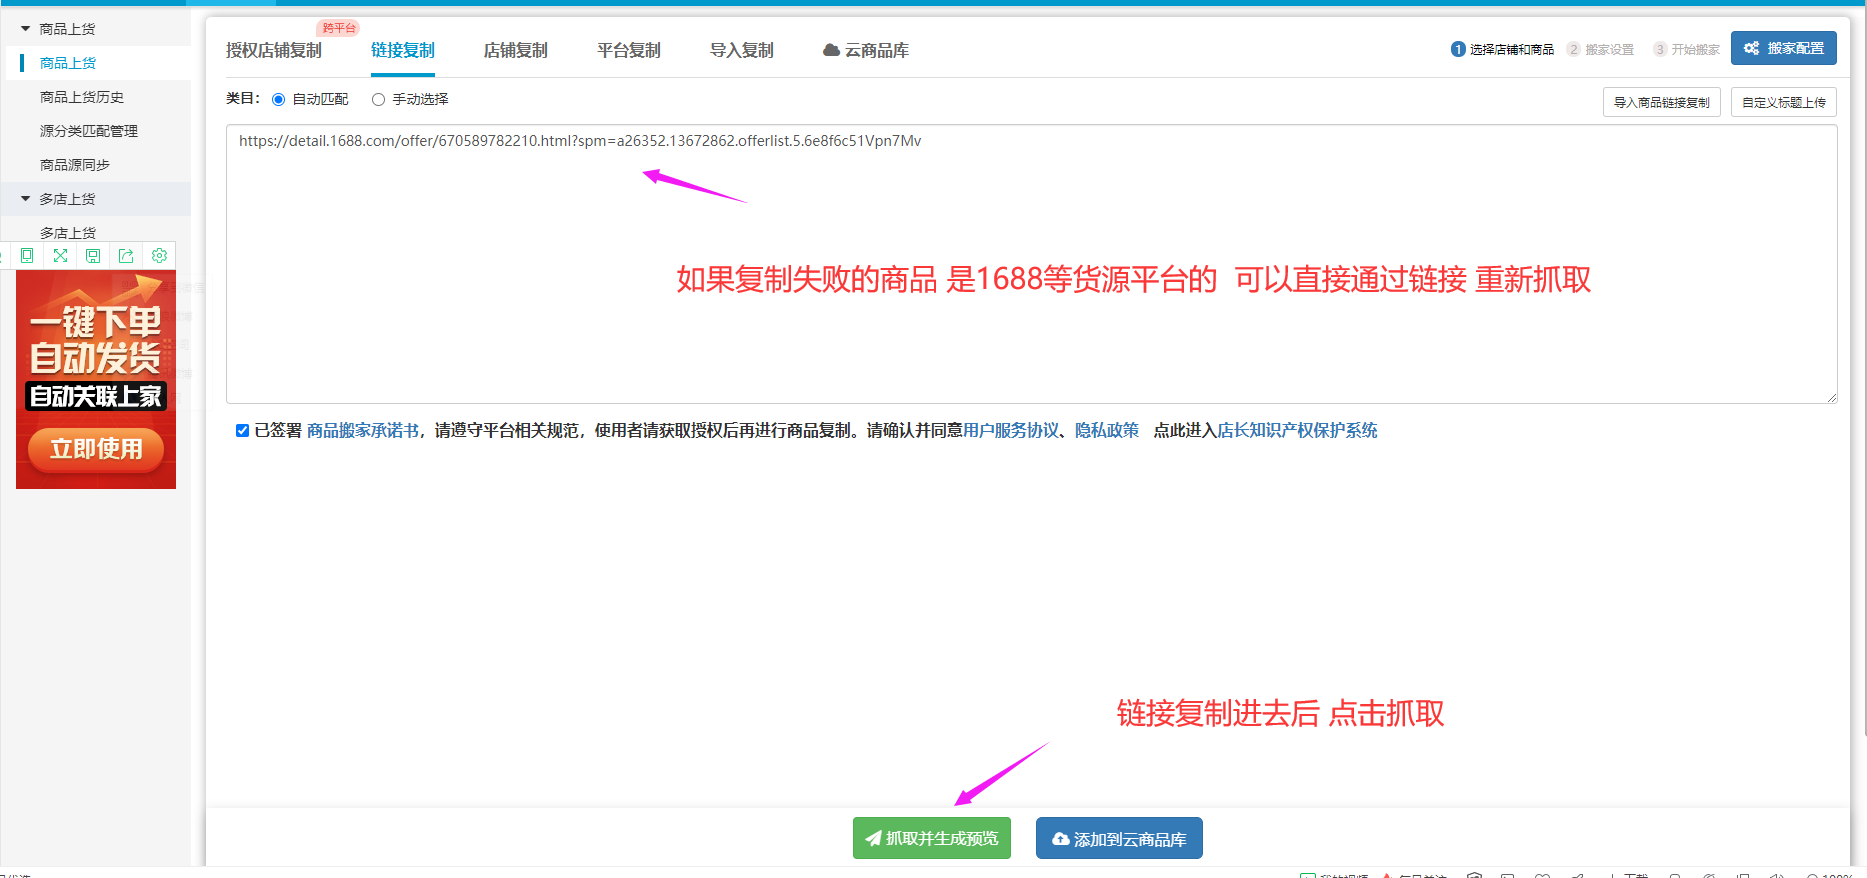Image resolution: width=1867 pixels, height=878 pixels.
Task: Click the 搬家配置 configuration button
Action: coord(1783,48)
